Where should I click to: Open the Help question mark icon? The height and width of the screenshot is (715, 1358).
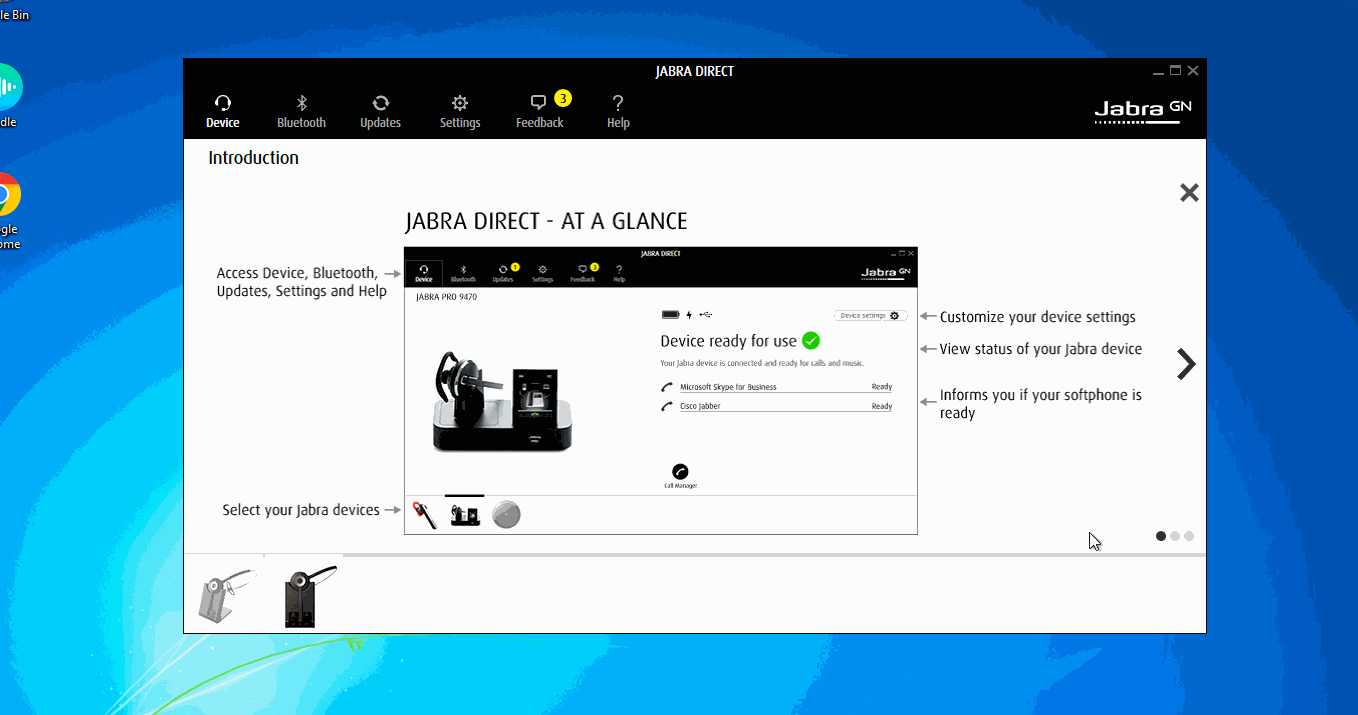click(618, 110)
